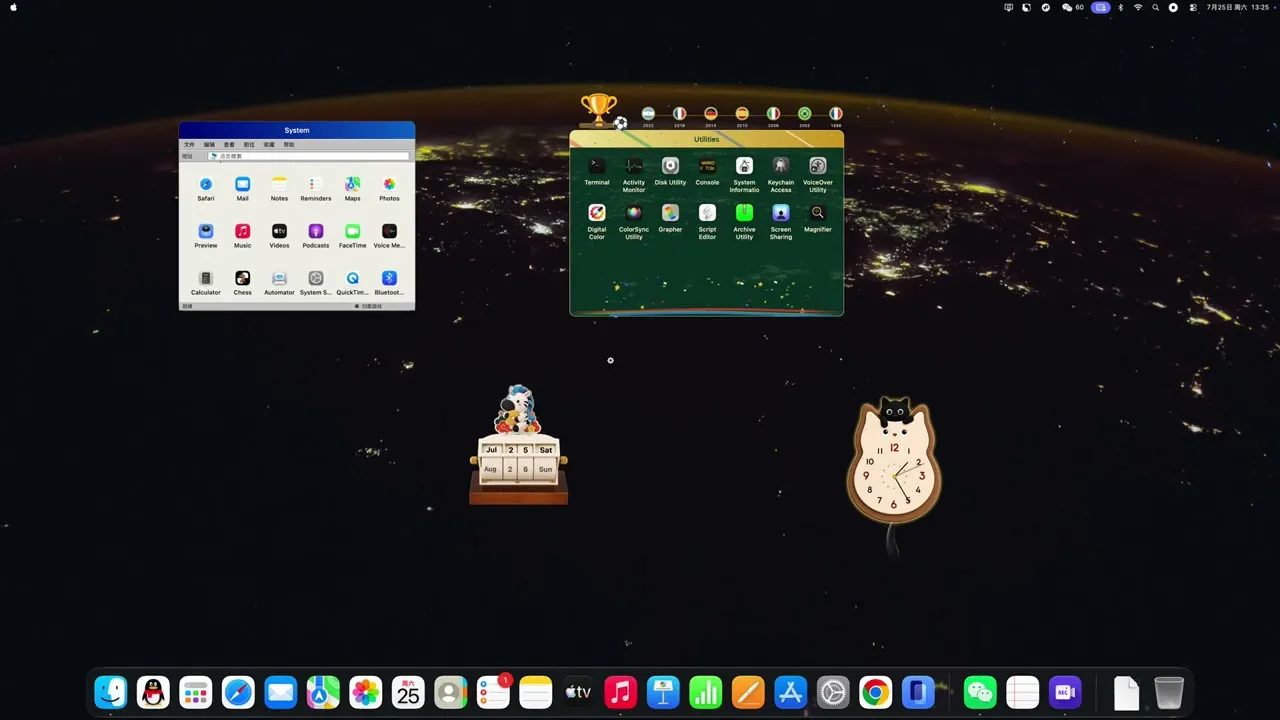This screenshot has height=720, width=1280.
Task: Open Bluetooth icon in the System window
Action: point(389,278)
